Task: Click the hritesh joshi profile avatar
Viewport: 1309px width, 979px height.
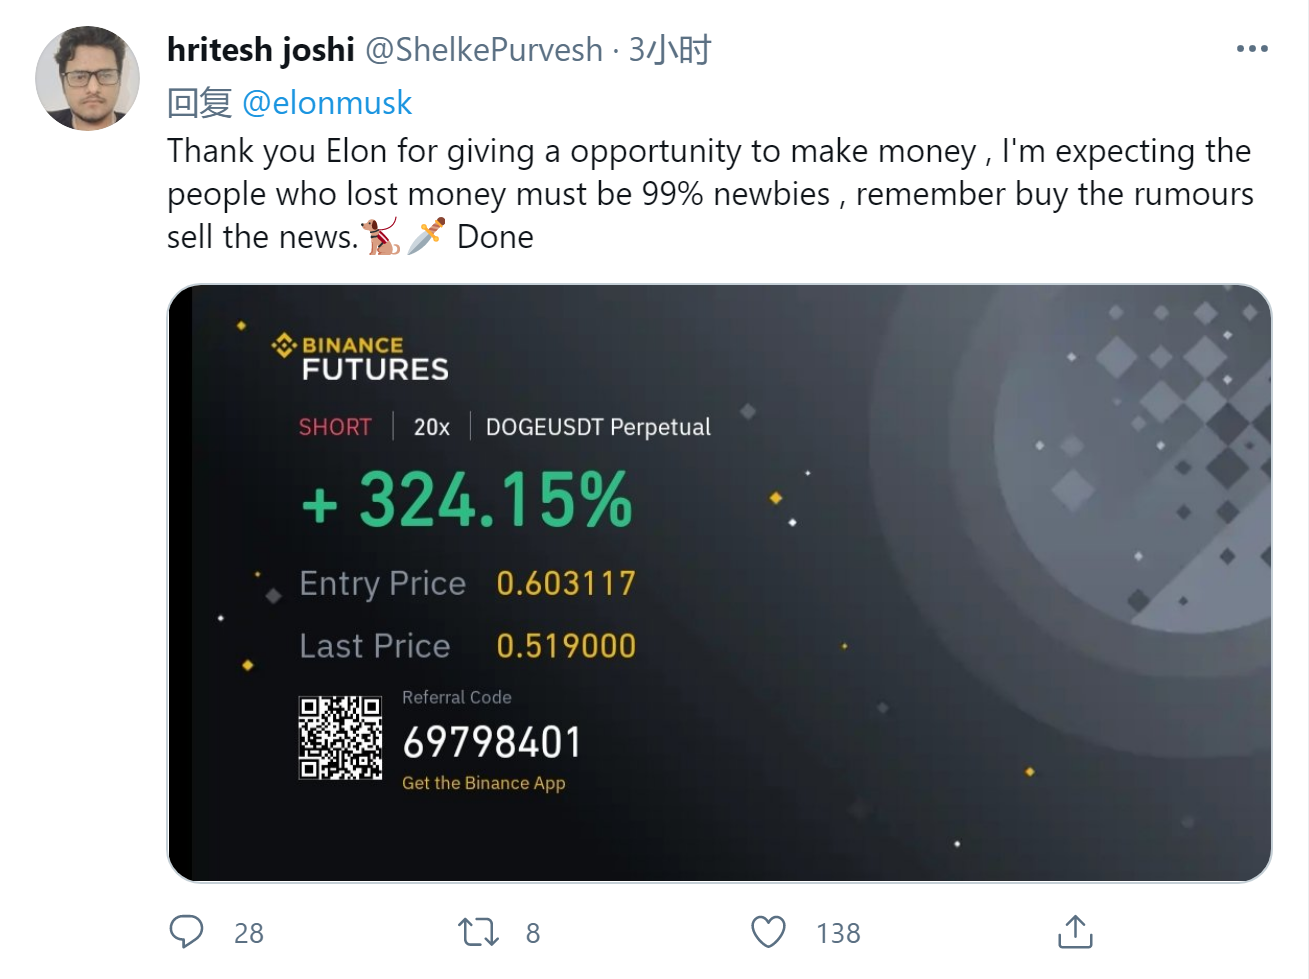Action: pyautogui.click(x=88, y=78)
